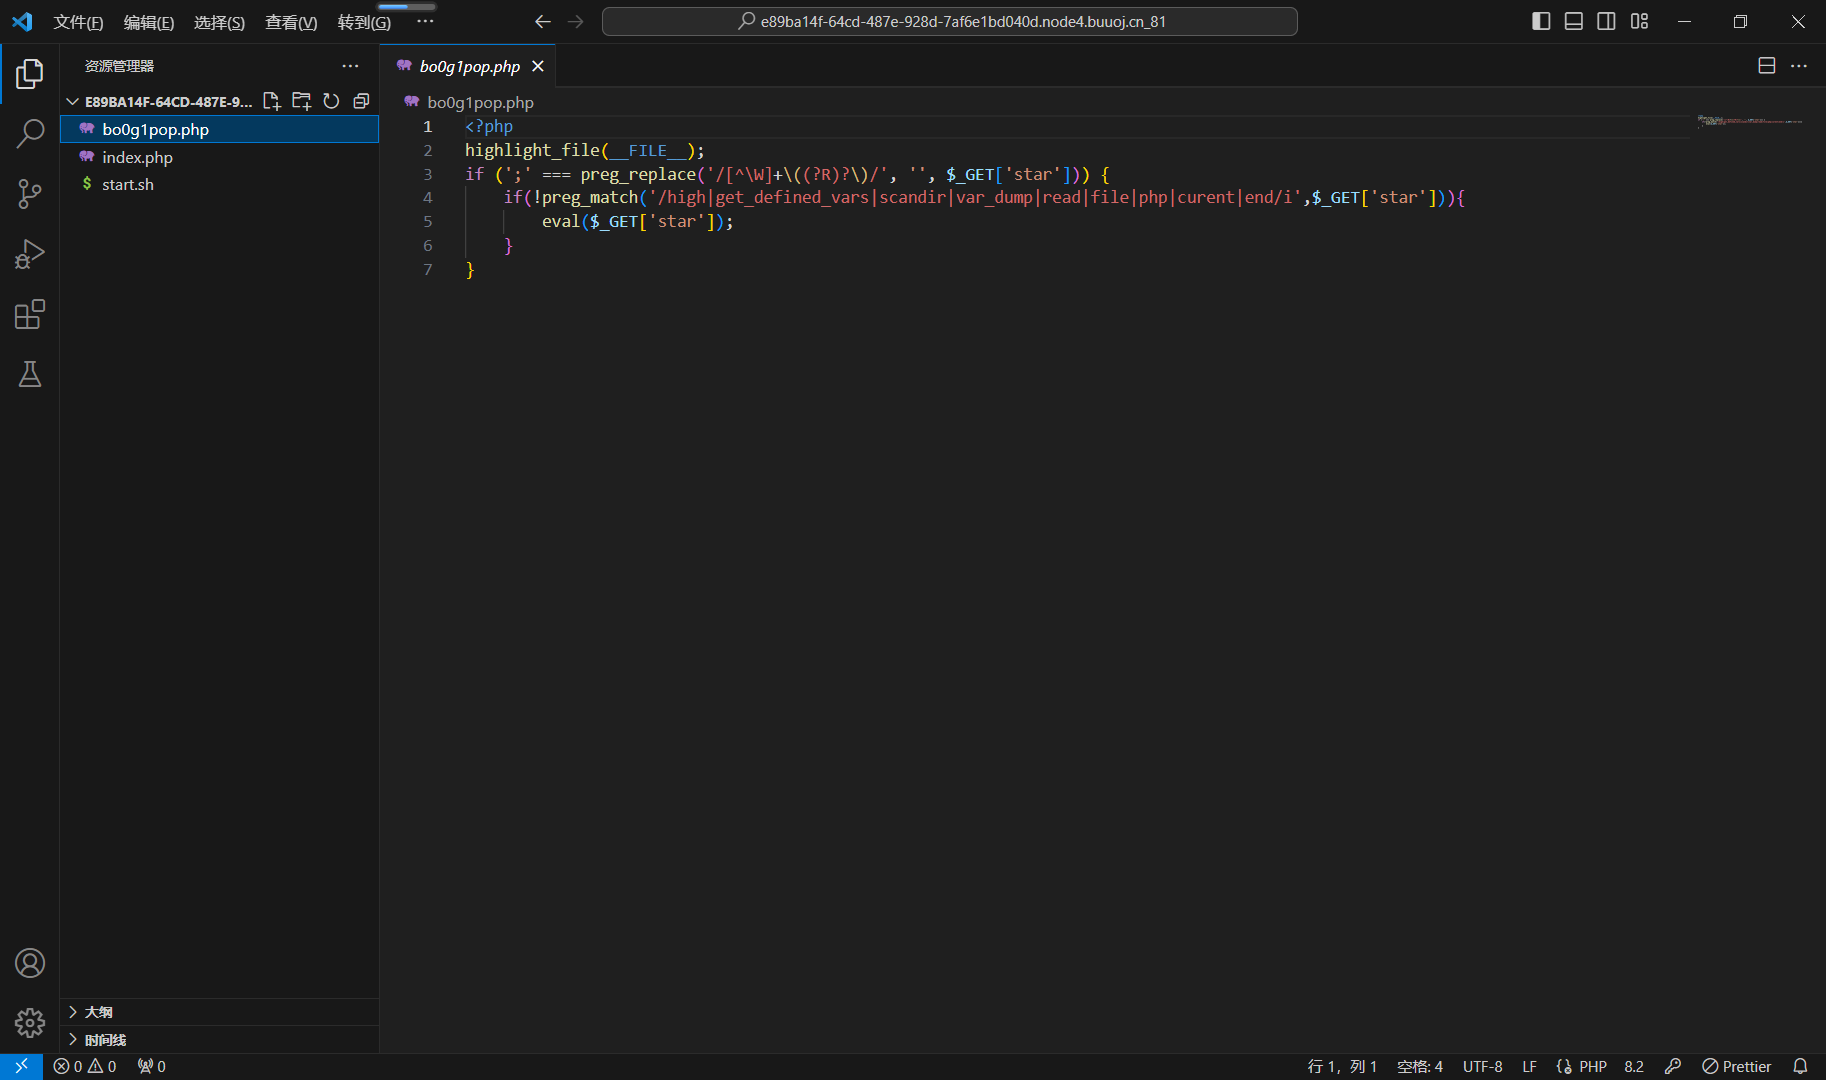Switch to the bo0g1pop.php editor tab

point(469,66)
